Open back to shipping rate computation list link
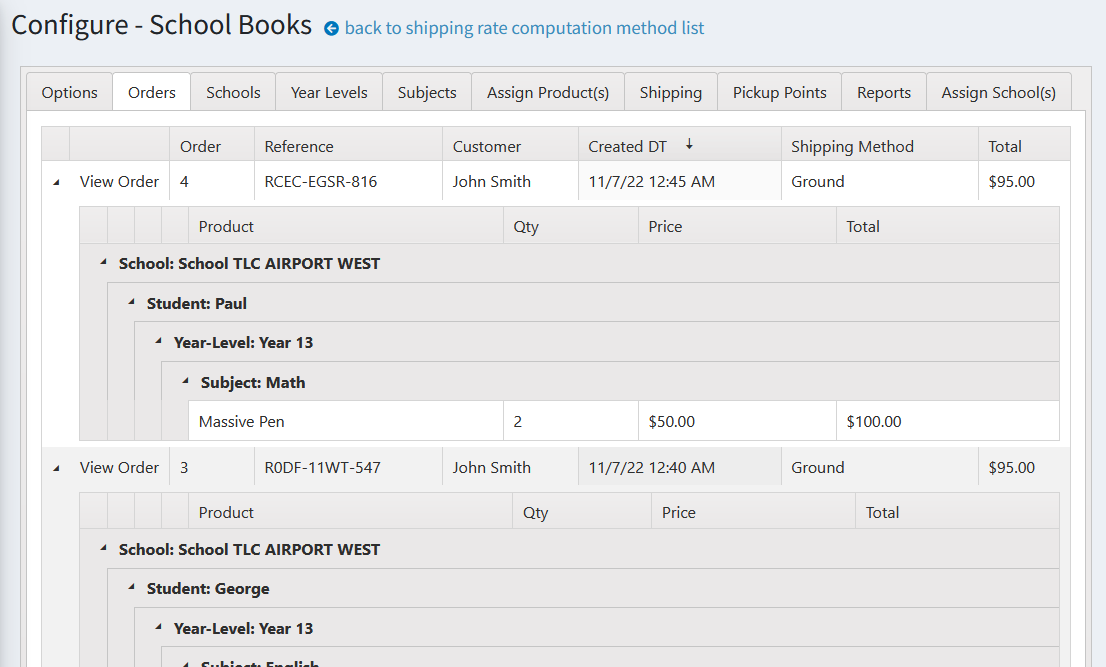 point(524,29)
